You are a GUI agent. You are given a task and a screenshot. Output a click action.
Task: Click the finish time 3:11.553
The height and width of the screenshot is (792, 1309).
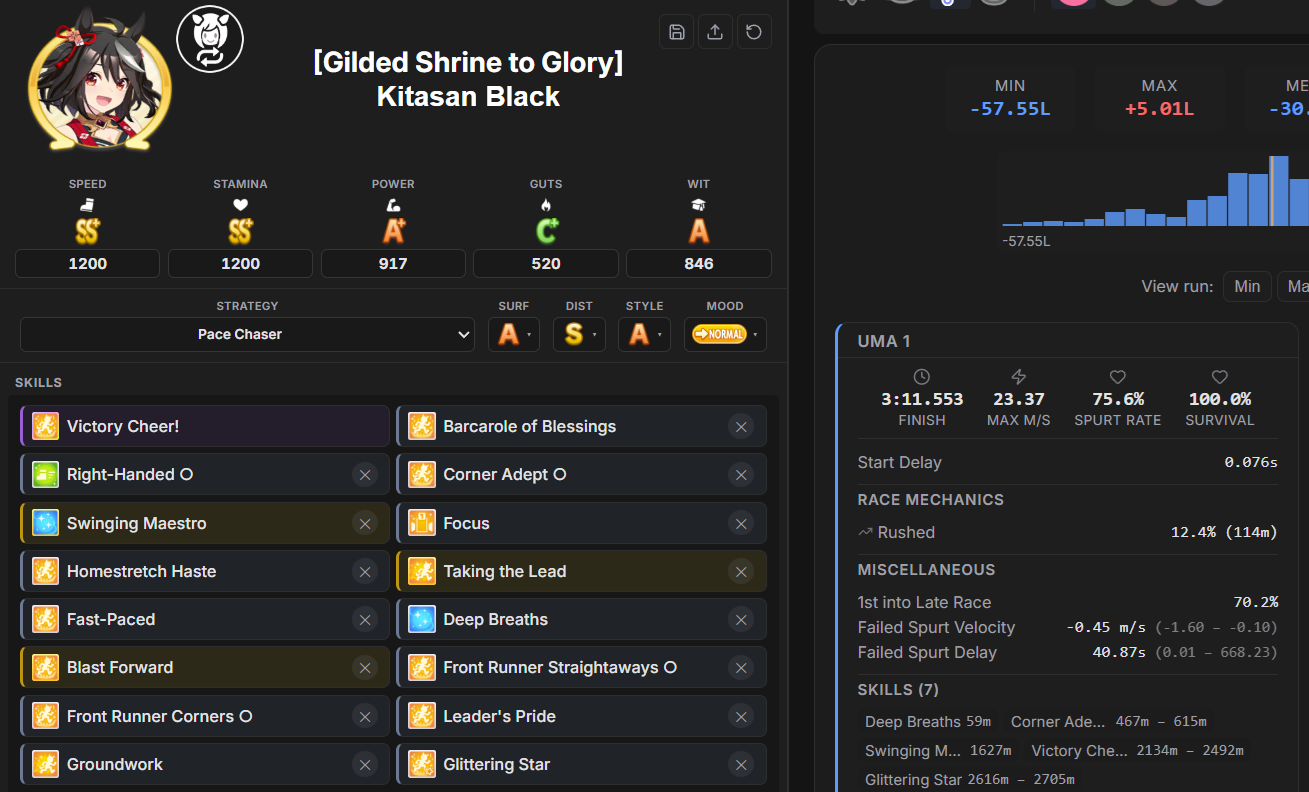coord(922,399)
